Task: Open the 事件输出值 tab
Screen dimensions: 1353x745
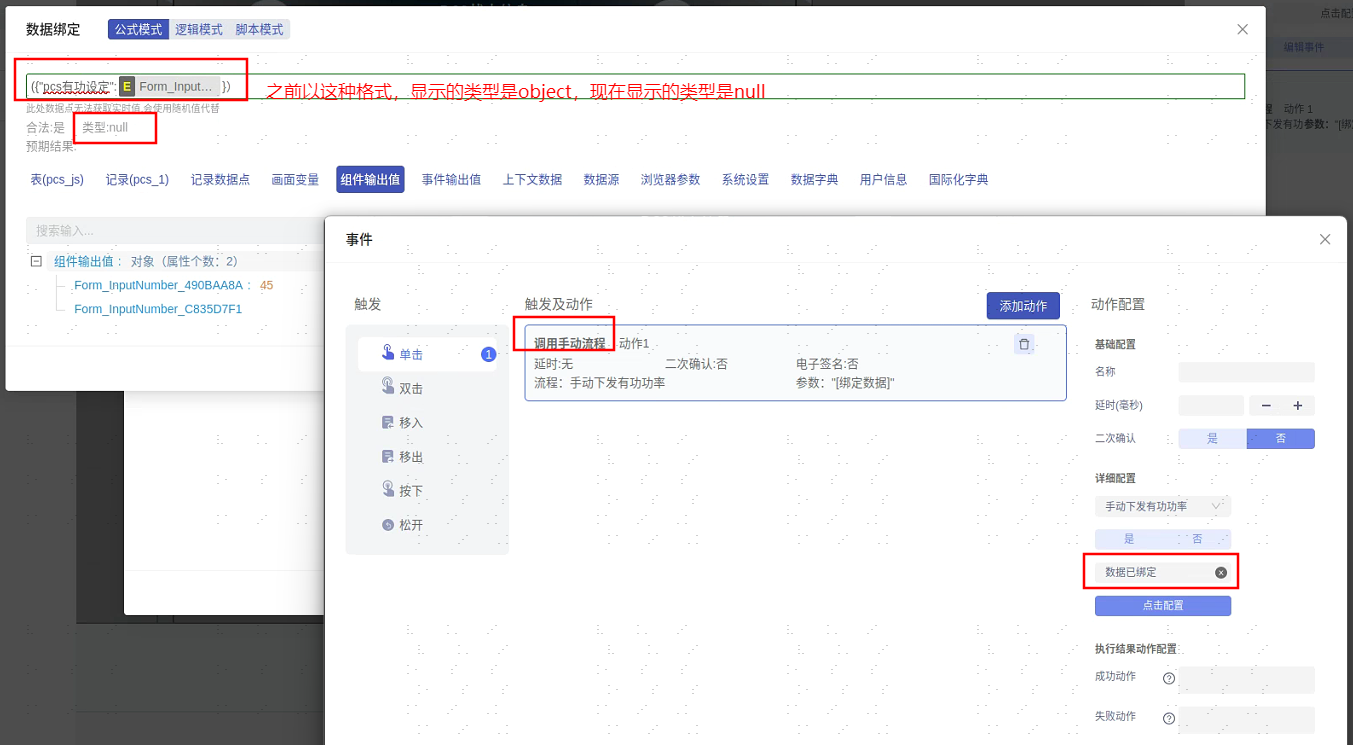Action: tap(451, 179)
